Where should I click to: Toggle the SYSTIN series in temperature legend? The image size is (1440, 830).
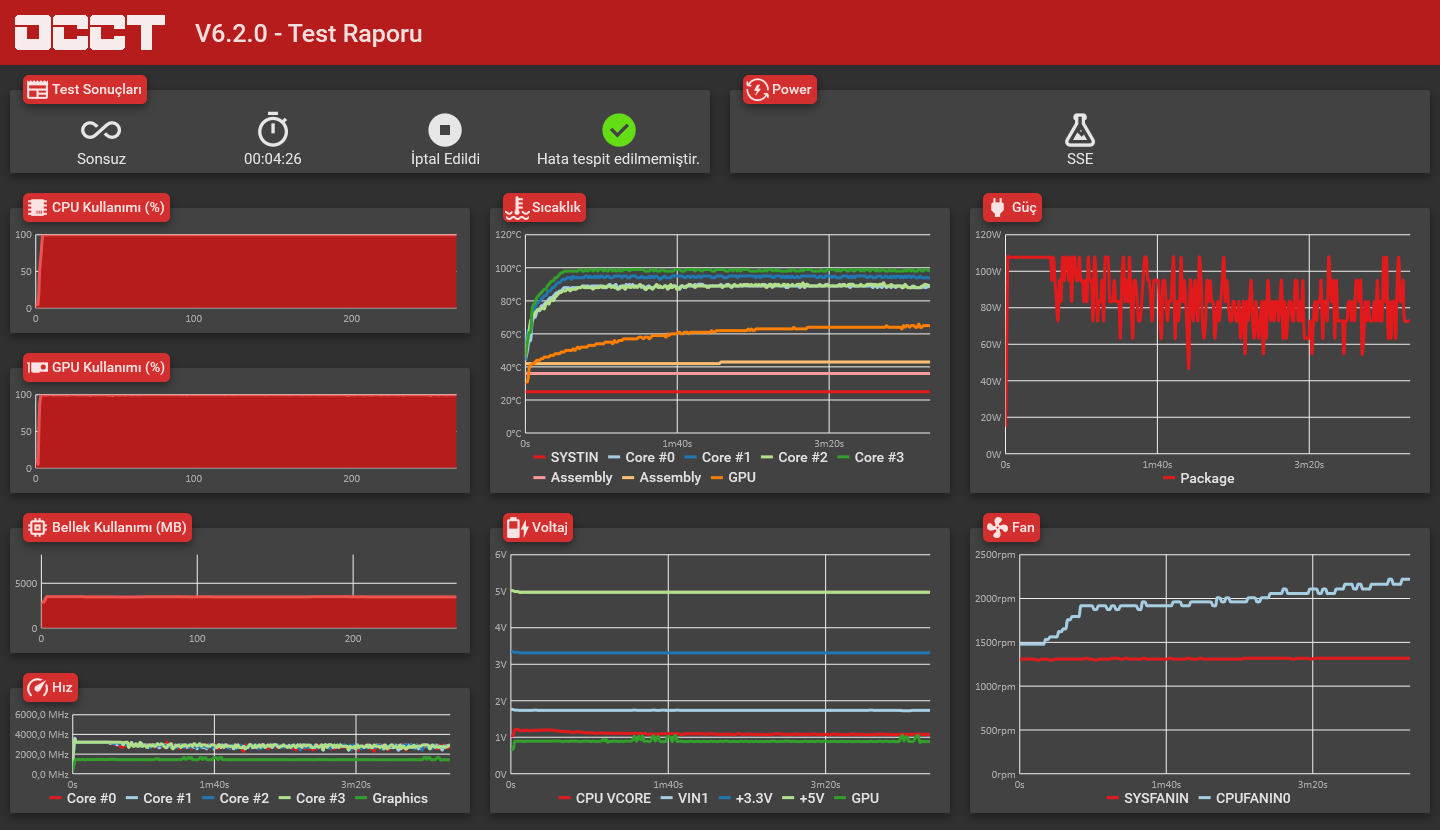566,457
